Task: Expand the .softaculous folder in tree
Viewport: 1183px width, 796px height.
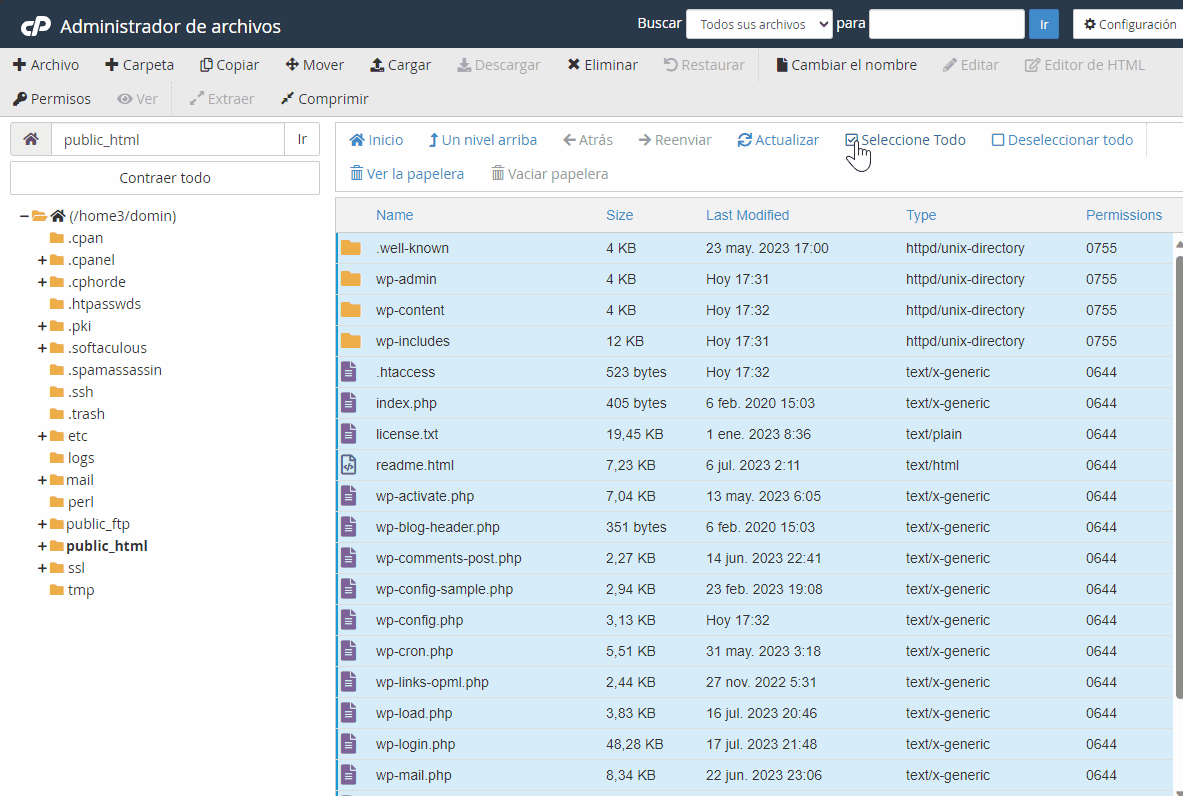Action: [x=42, y=348]
